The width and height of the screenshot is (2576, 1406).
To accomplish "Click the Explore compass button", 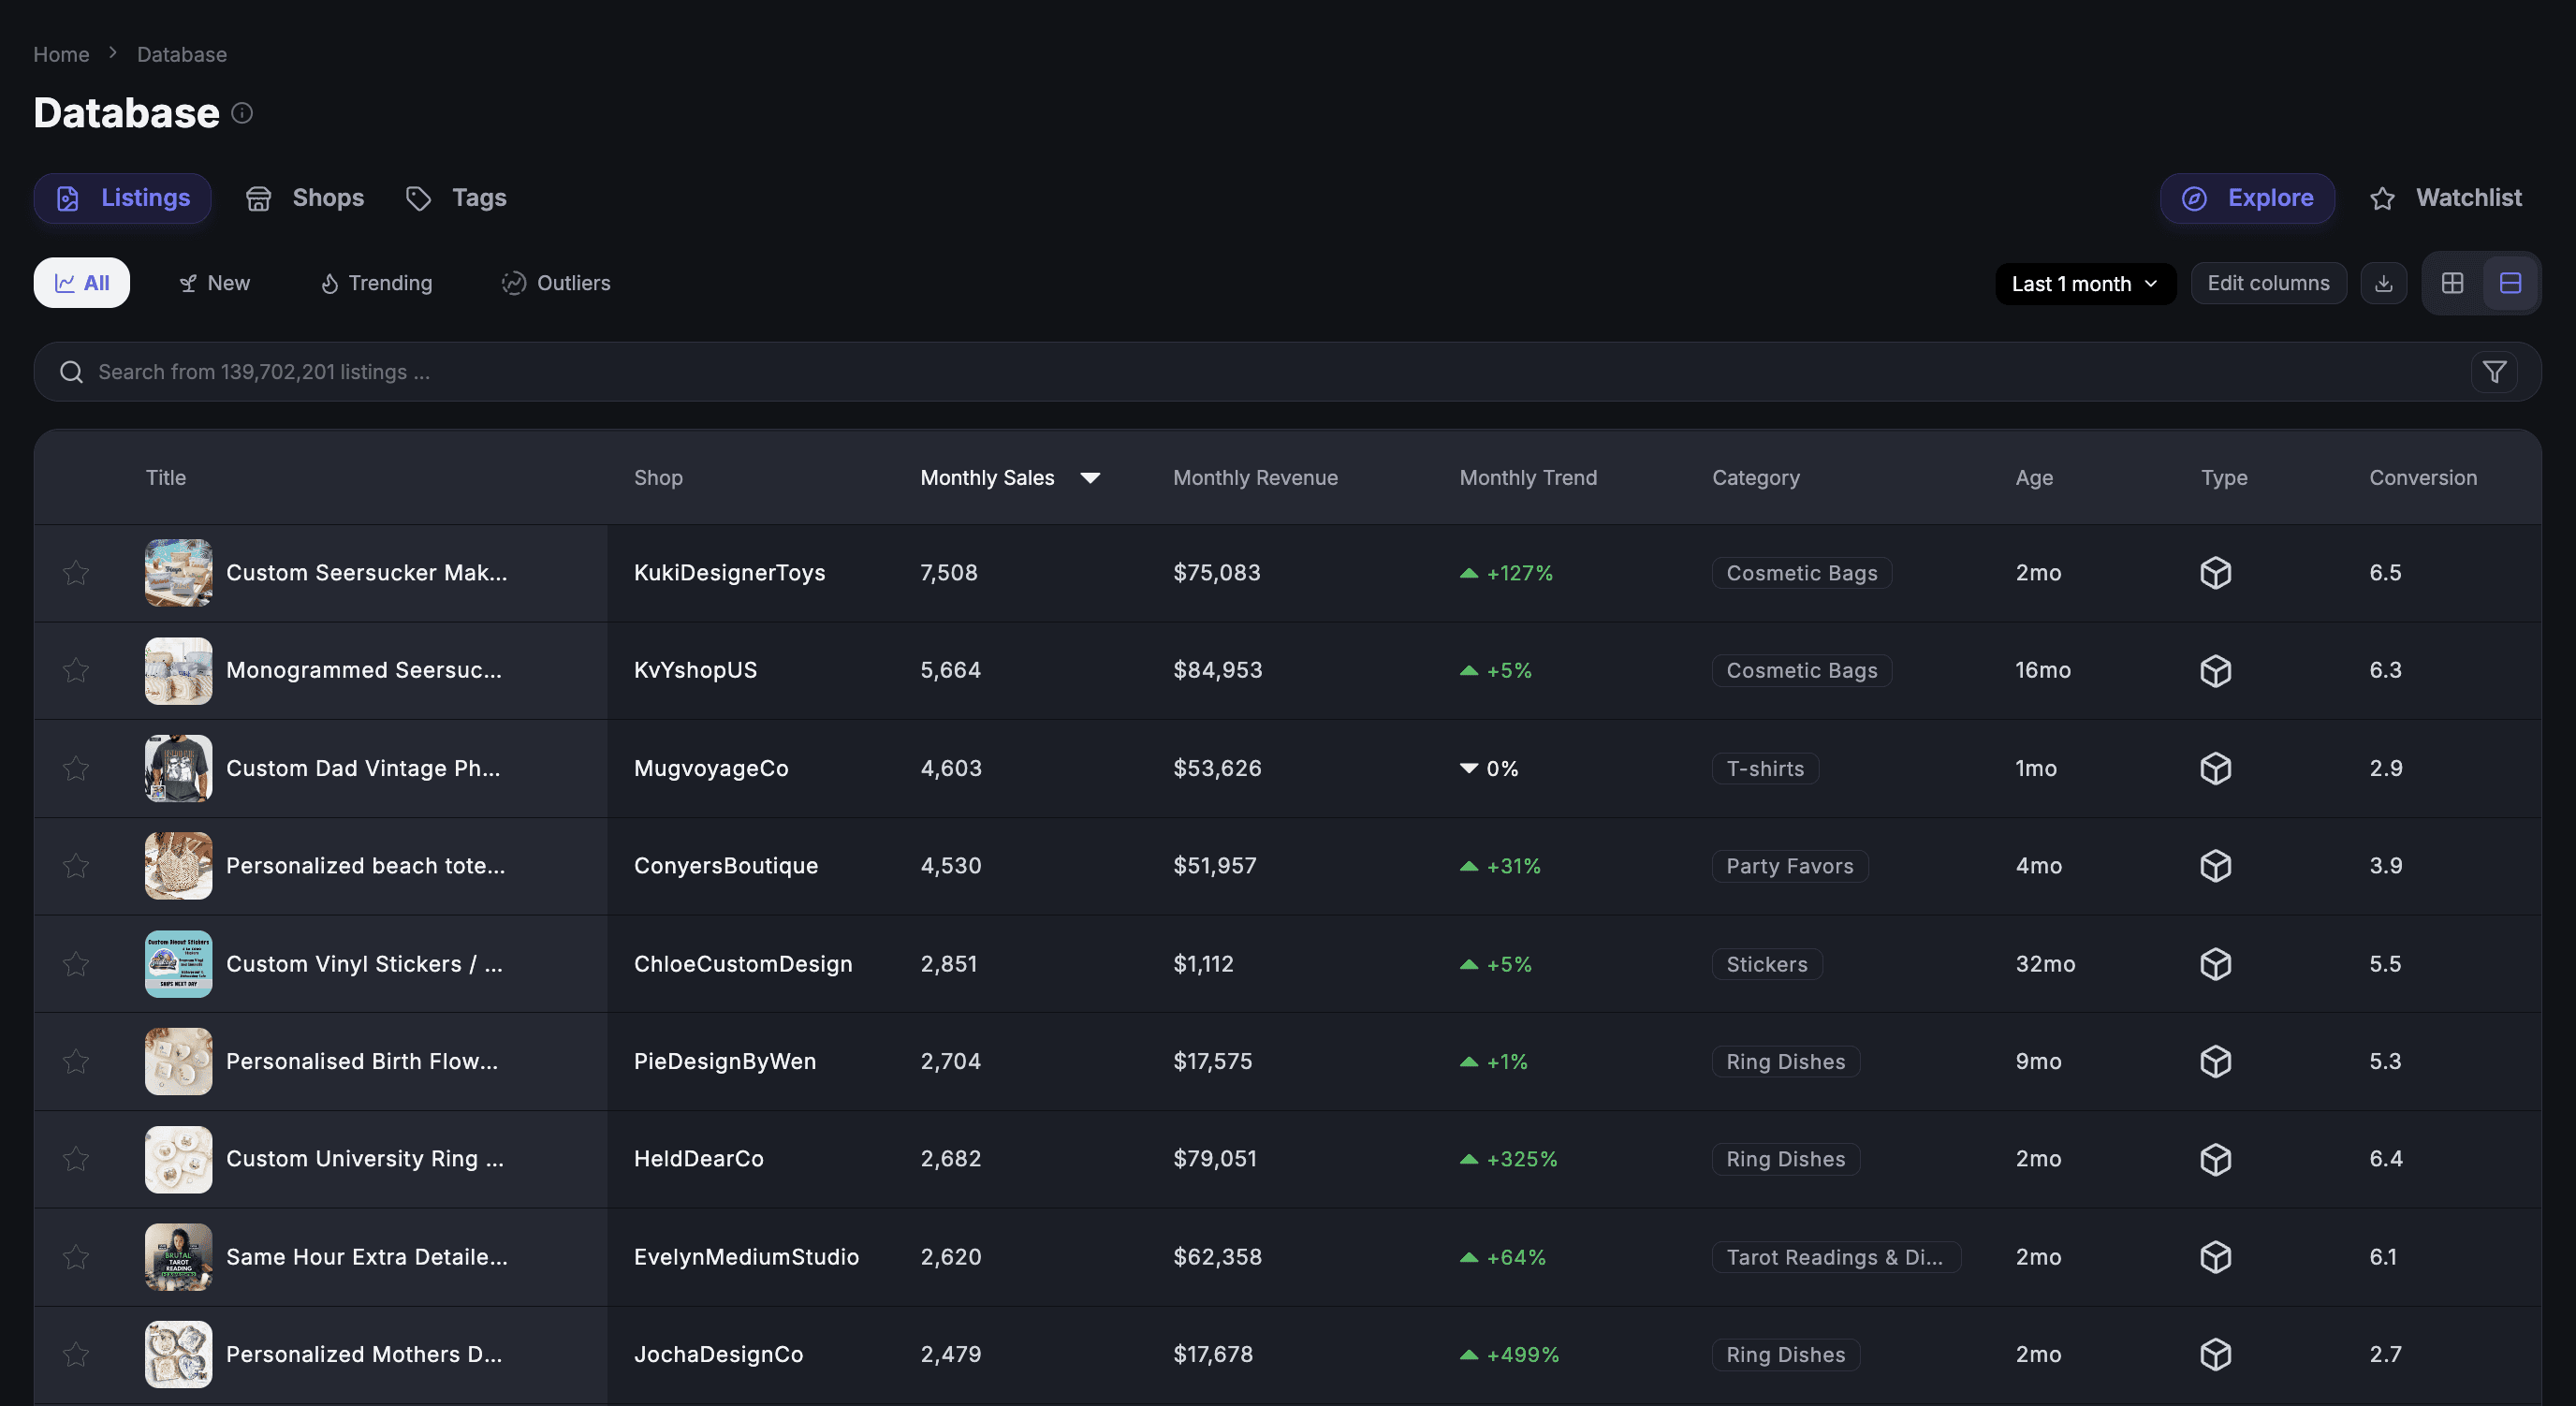I will (x=2247, y=198).
